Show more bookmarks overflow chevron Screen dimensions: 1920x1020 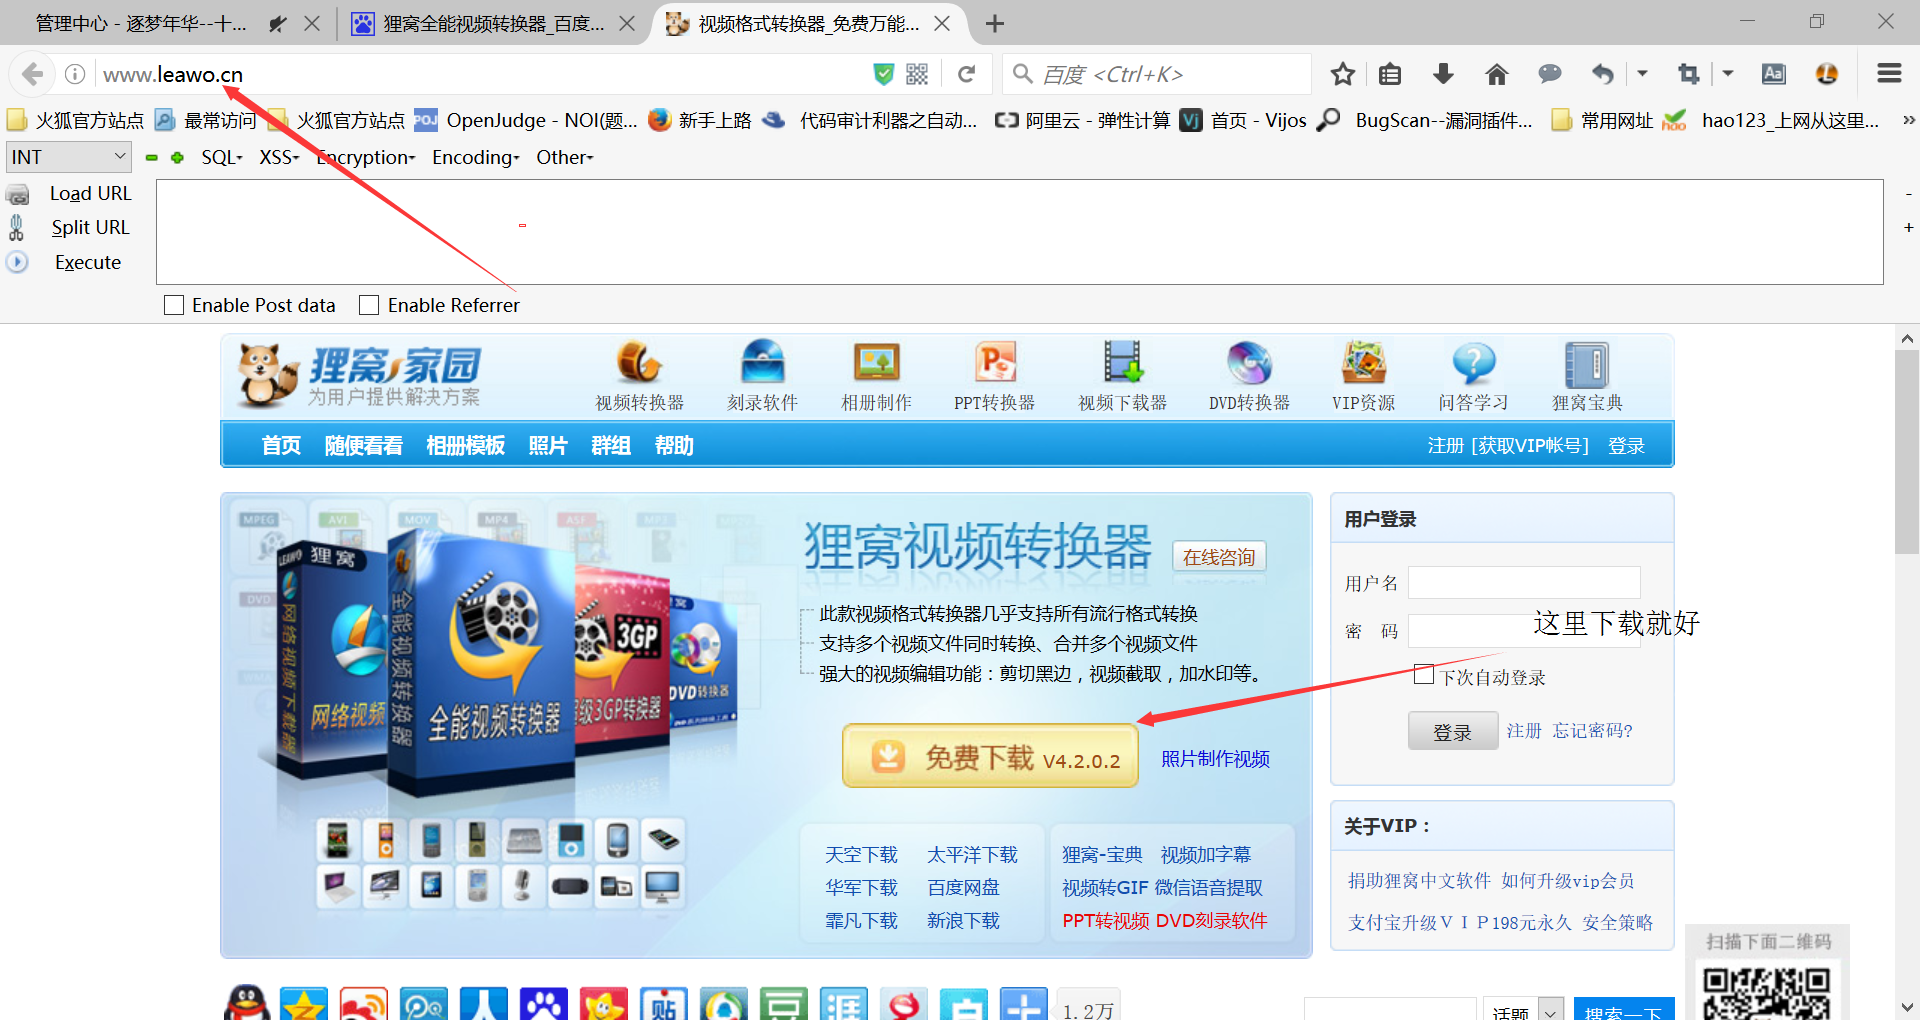click(1908, 120)
